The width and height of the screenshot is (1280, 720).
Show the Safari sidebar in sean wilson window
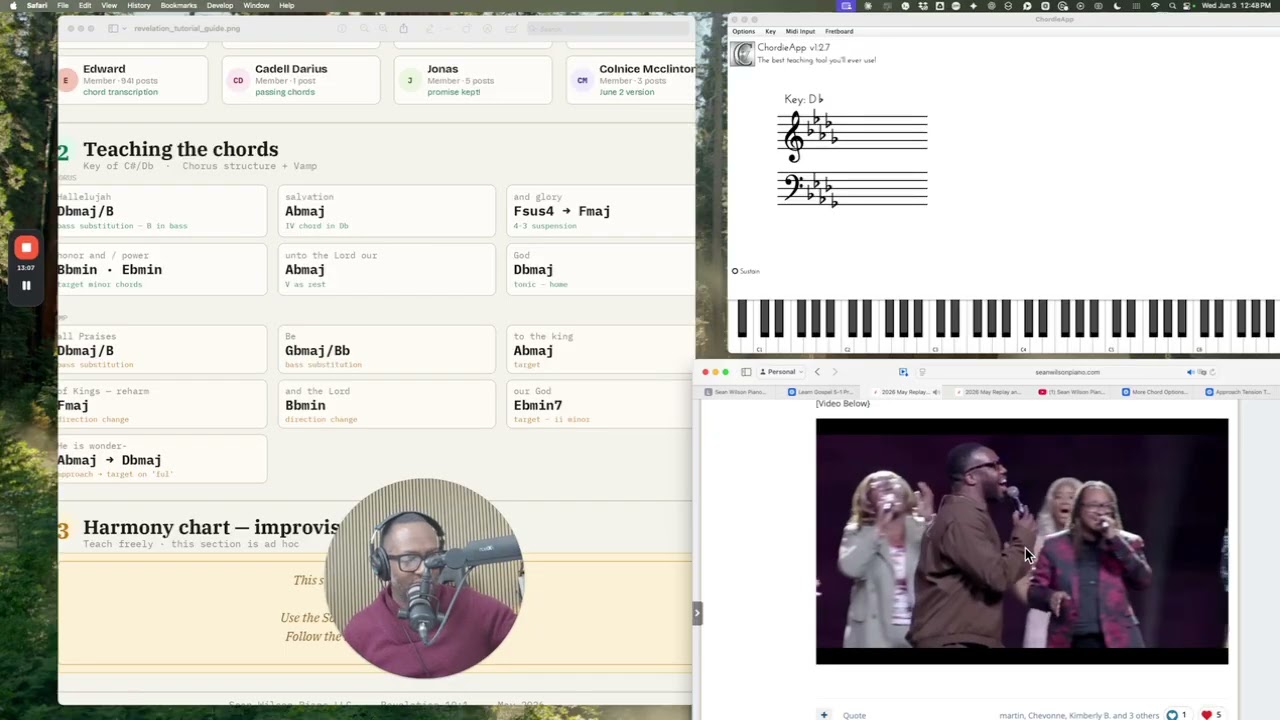tap(746, 372)
